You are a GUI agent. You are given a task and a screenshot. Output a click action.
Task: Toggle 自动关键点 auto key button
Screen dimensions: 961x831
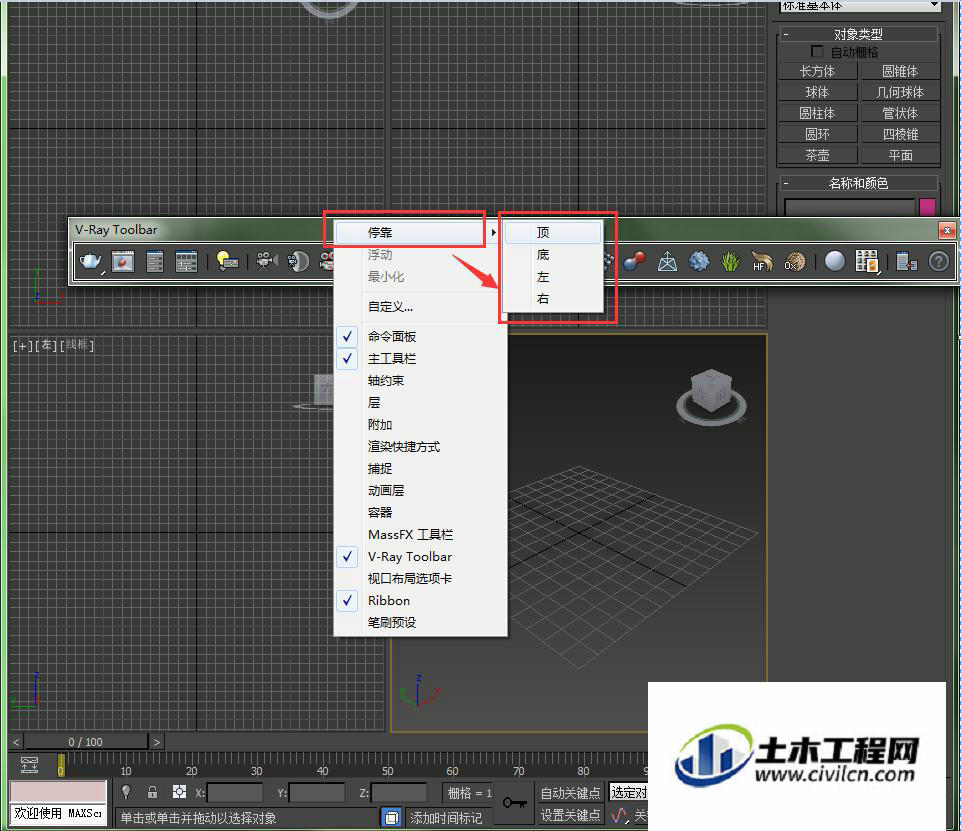(x=570, y=793)
